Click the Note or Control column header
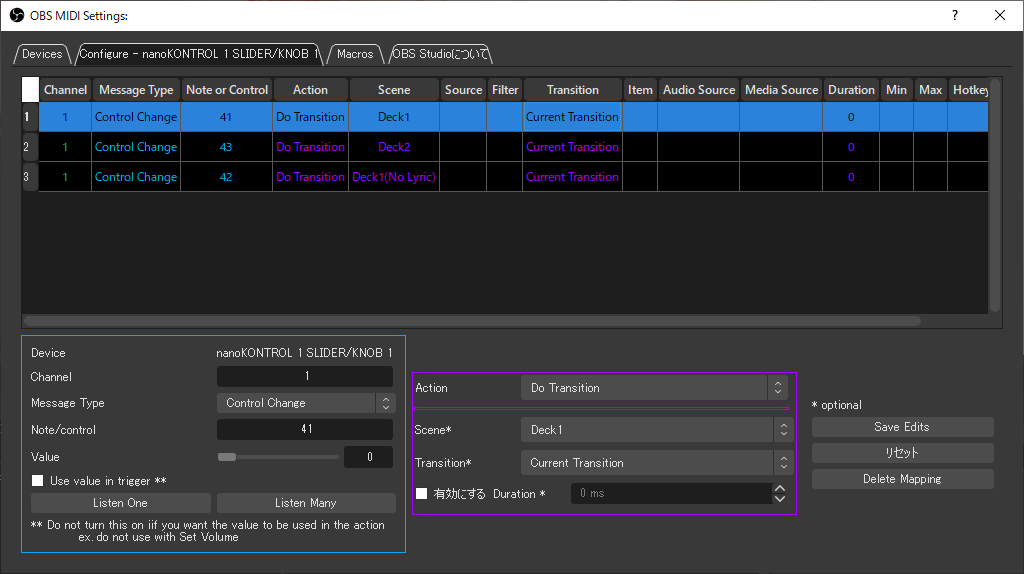The image size is (1024, 574). point(227,89)
